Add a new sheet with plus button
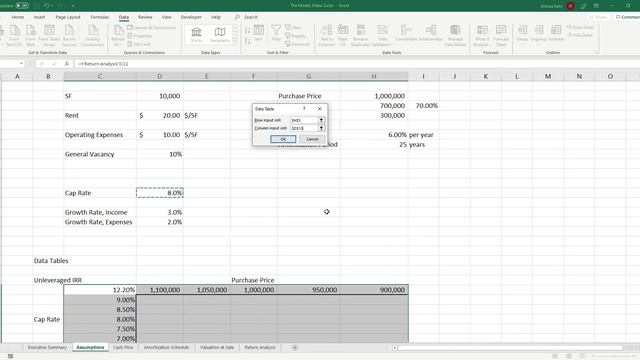This screenshot has height=360, width=640. pos(295,347)
